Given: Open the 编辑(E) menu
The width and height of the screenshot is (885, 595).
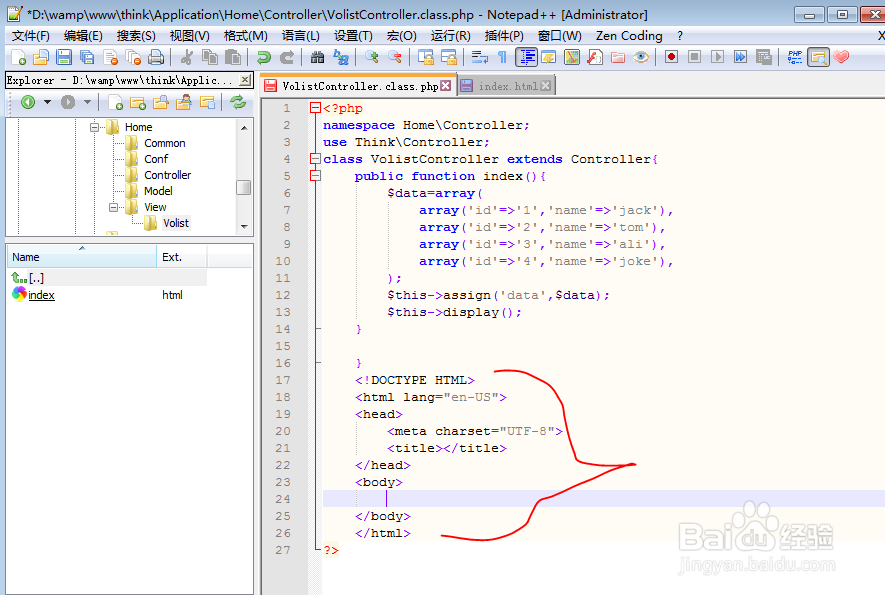Looking at the screenshot, I should pos(83,36).
